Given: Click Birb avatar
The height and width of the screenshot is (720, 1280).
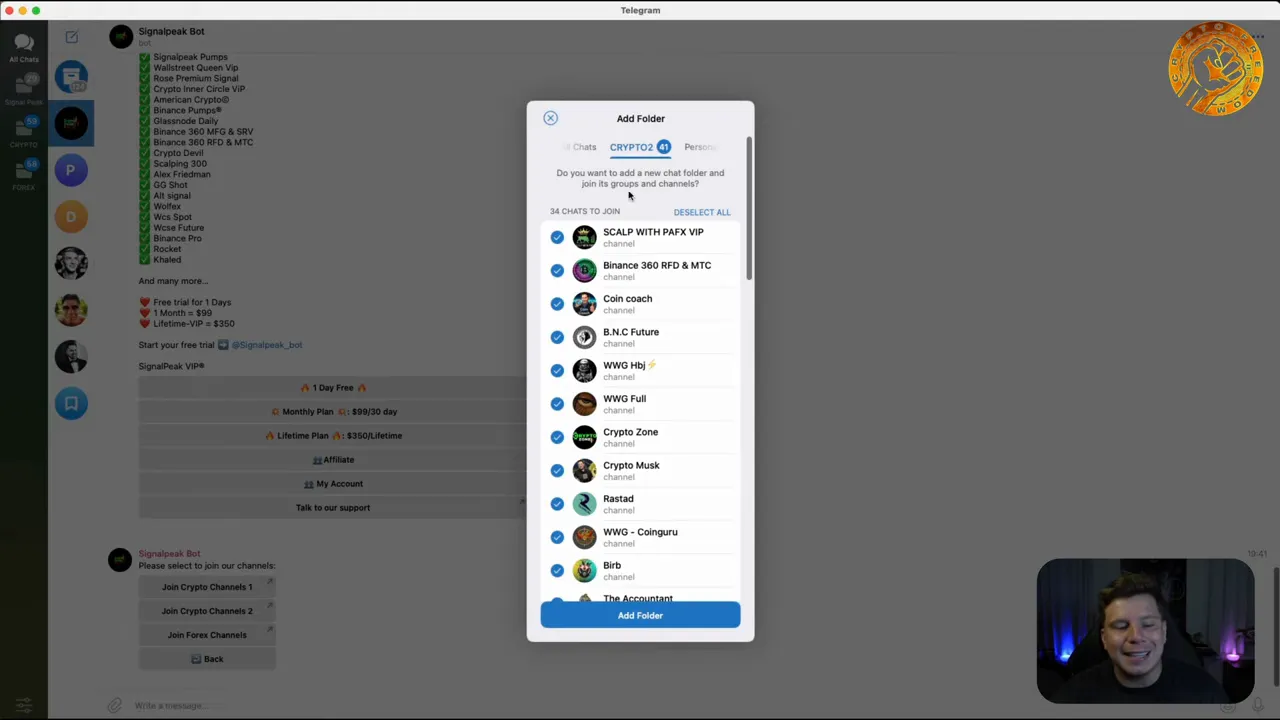Looking at the screenshot, I should tap(584, 570).
